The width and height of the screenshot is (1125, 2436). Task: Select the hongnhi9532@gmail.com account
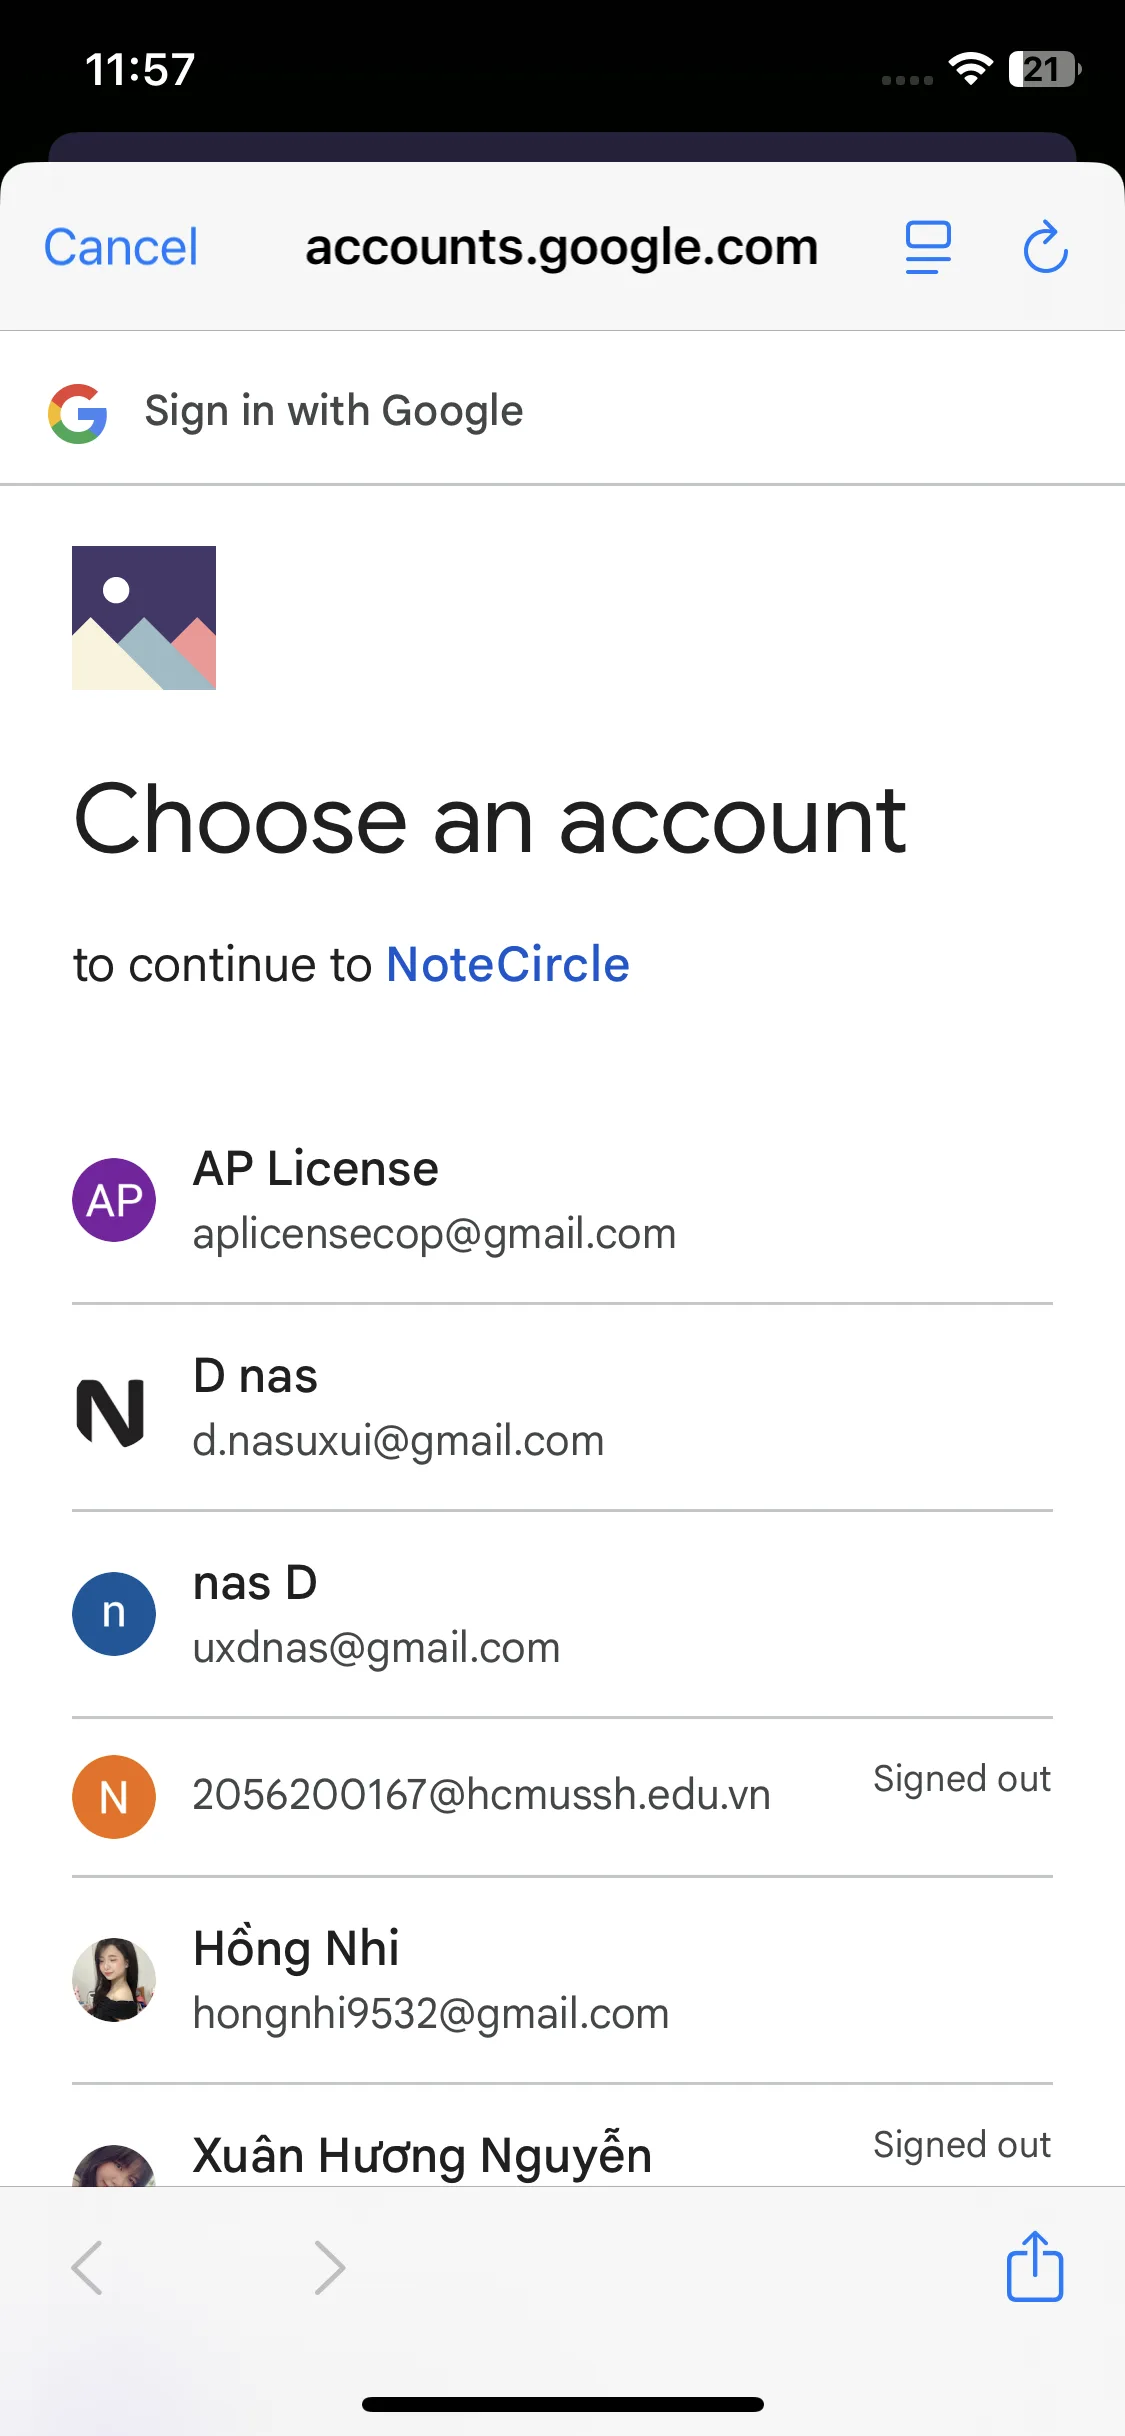431,2012
